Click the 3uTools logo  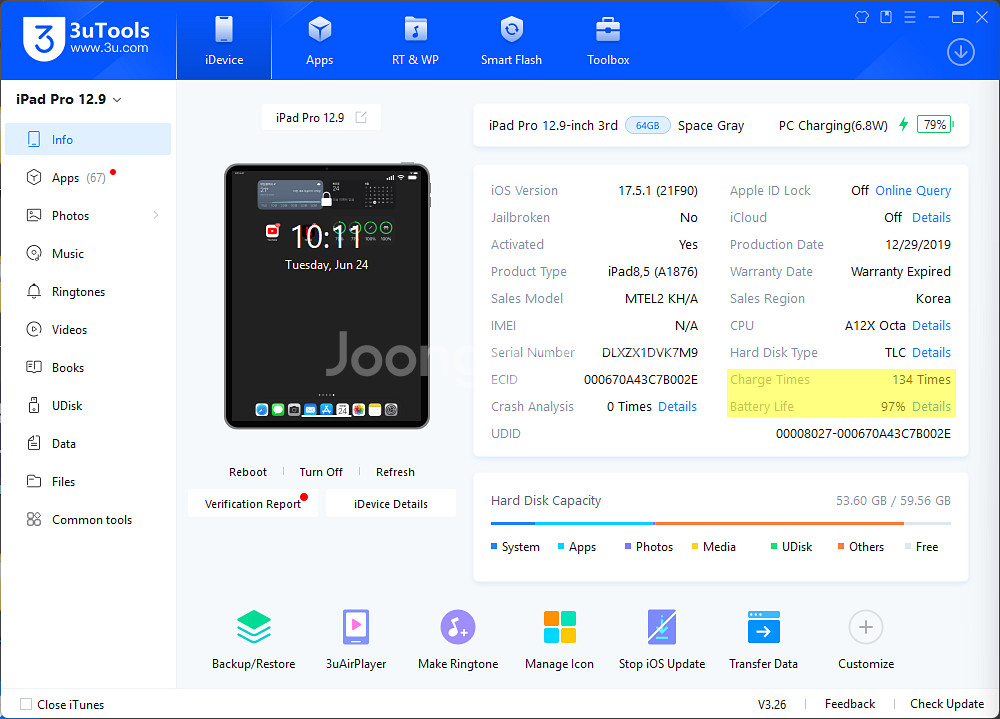pyautogui.click(x=86, y=38)
